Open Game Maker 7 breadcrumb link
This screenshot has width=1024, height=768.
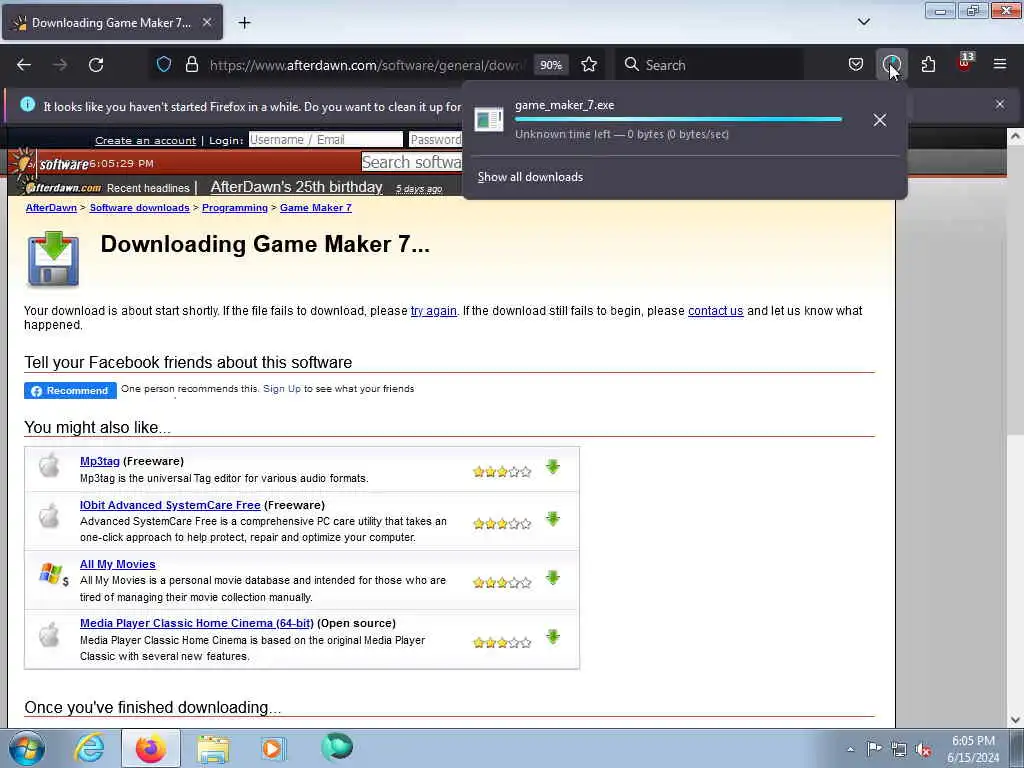315,208
